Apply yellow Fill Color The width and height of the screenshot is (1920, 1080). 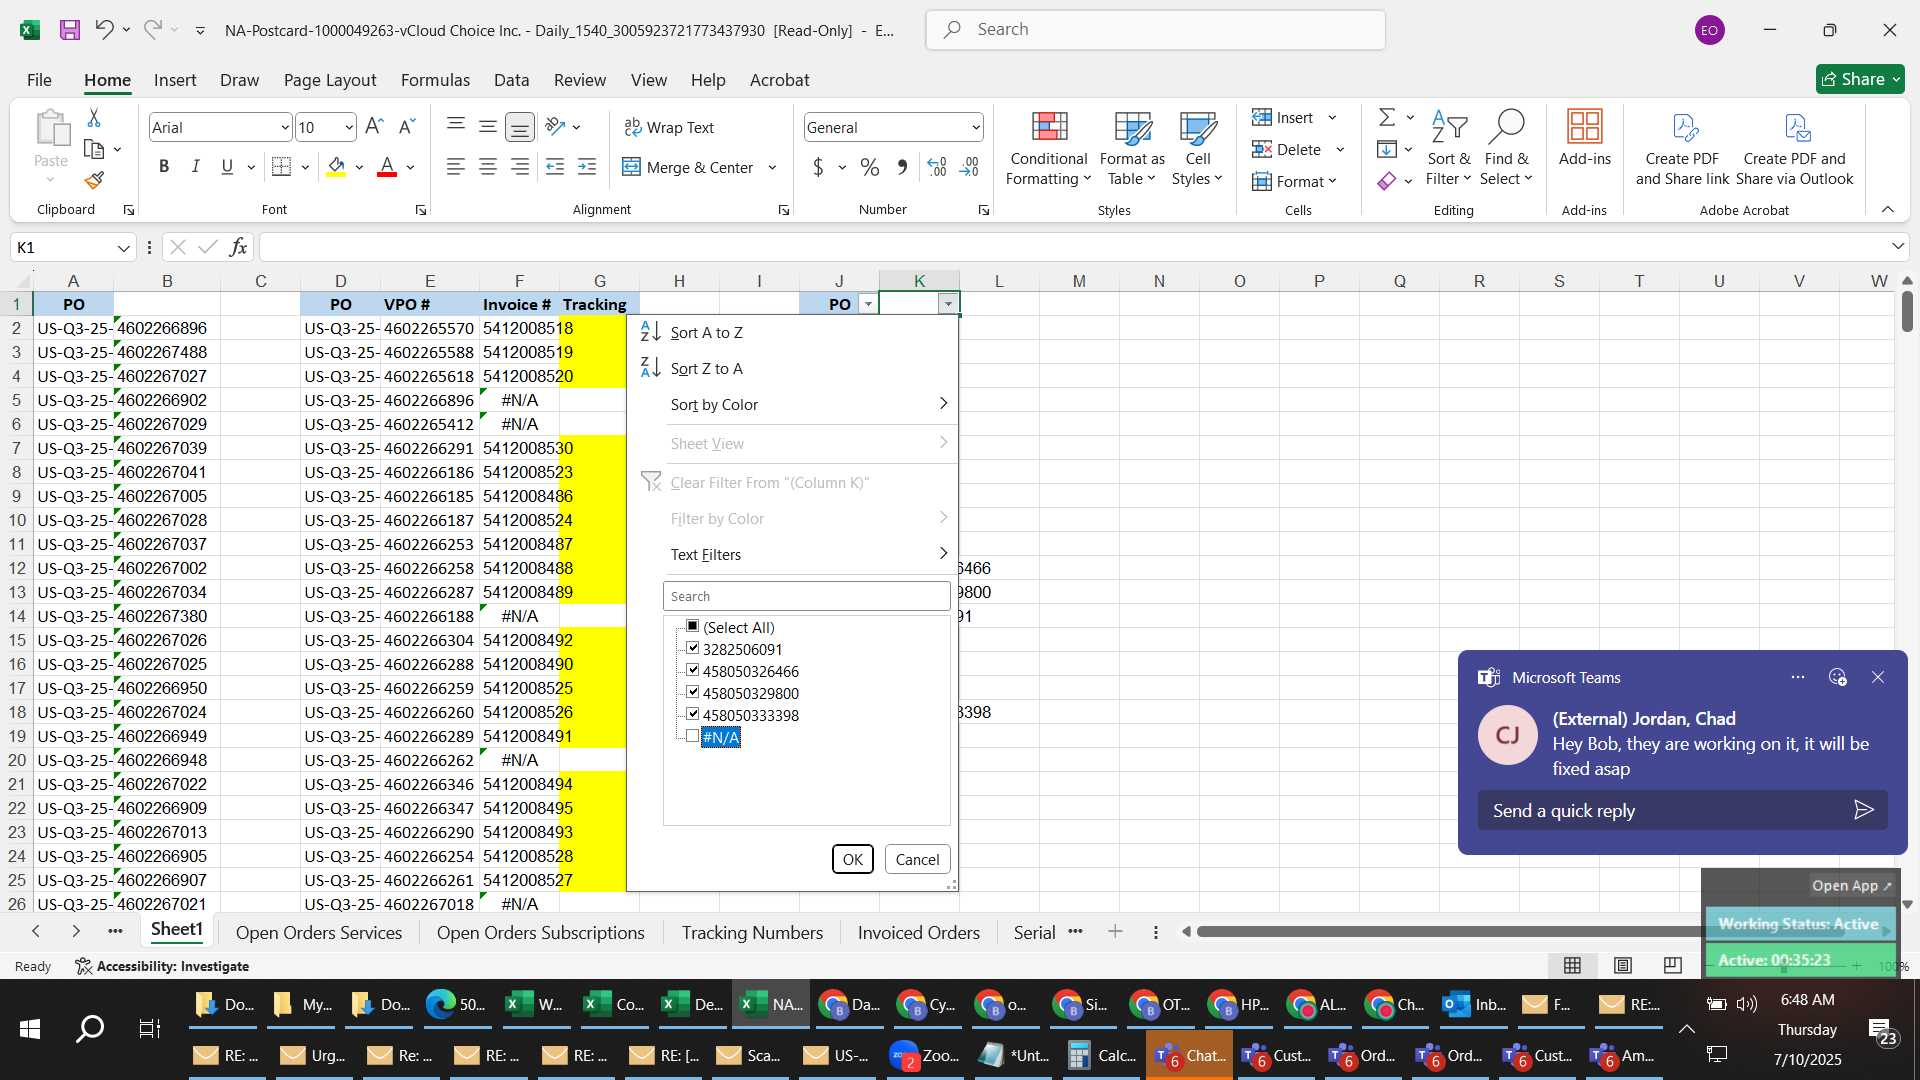point(336,167)
